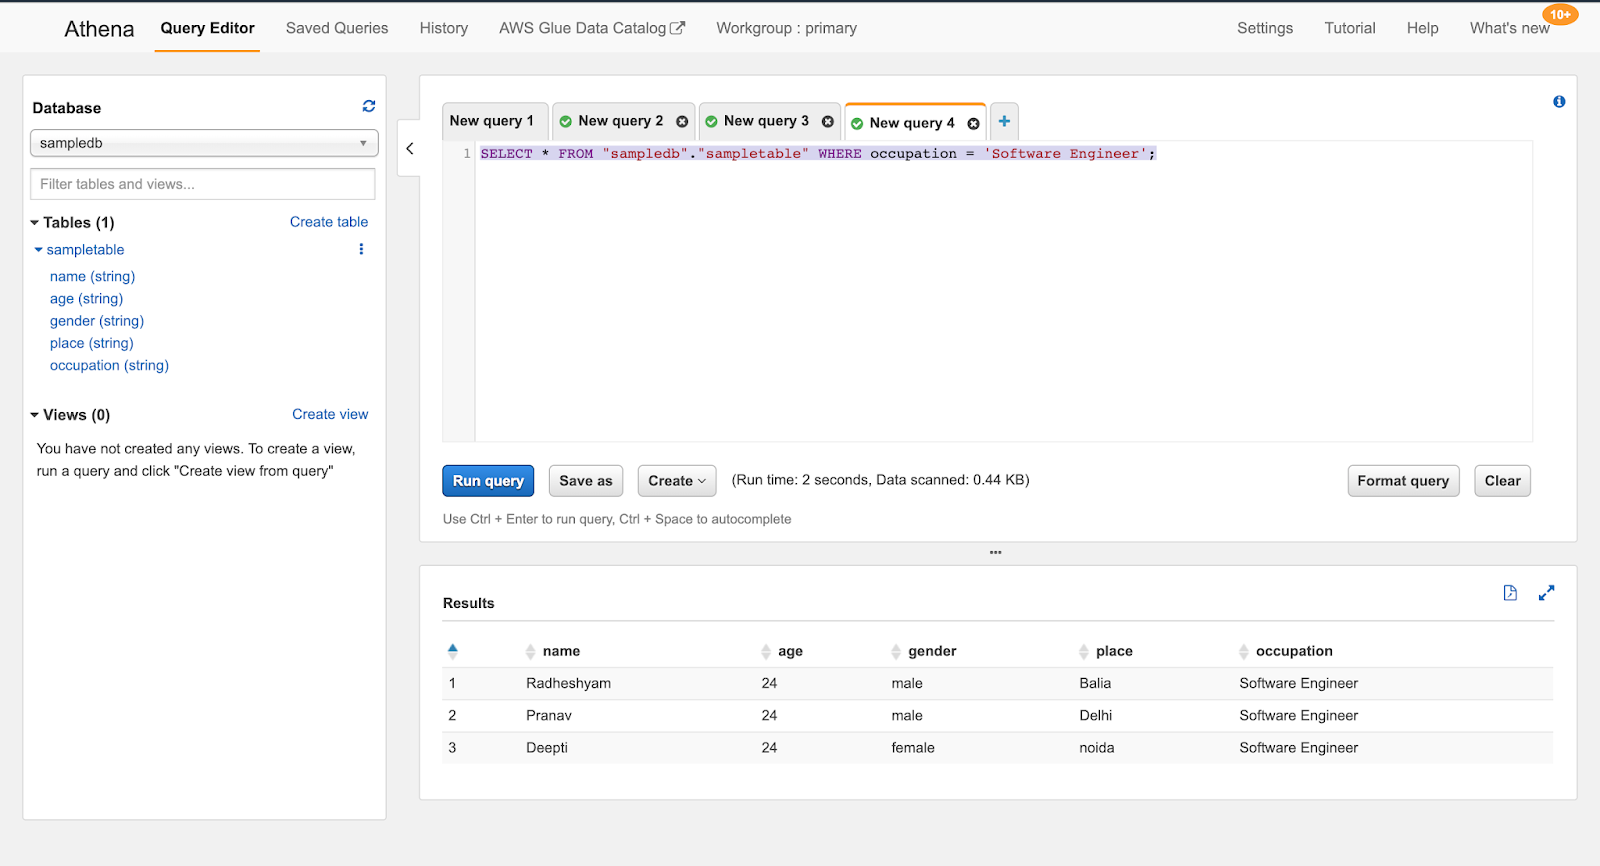Open the History page
Image resolution: width=1600 pixels, height=866 pixels.
[x=444, y=28]
